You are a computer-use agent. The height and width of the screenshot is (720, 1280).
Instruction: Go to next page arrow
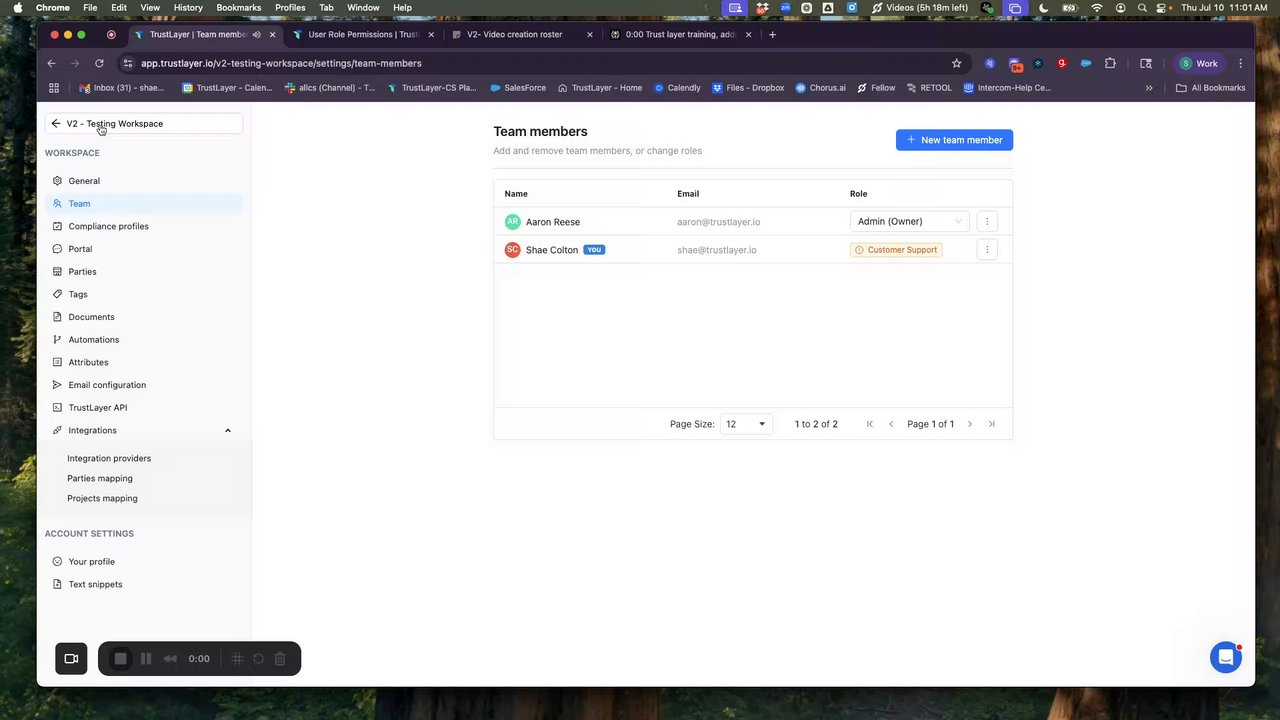click(x=970, y=424)
